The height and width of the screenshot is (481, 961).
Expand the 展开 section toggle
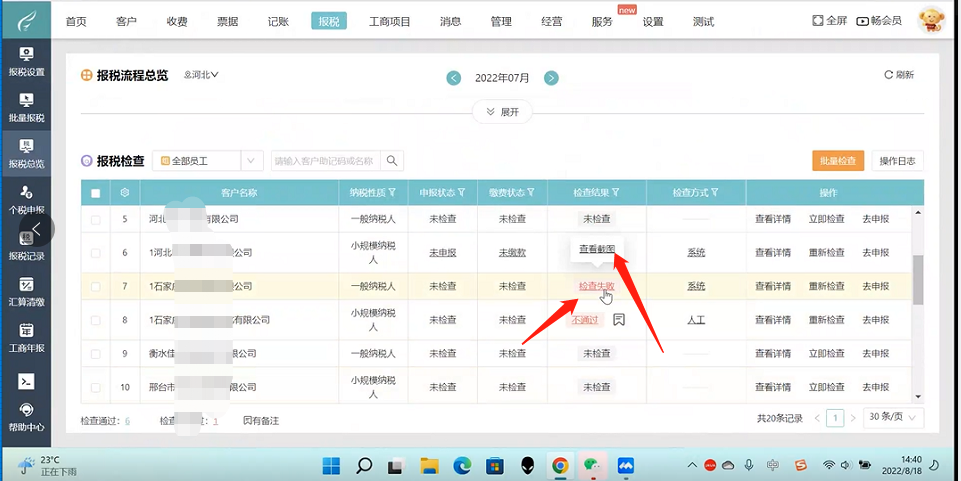[502, 112]
